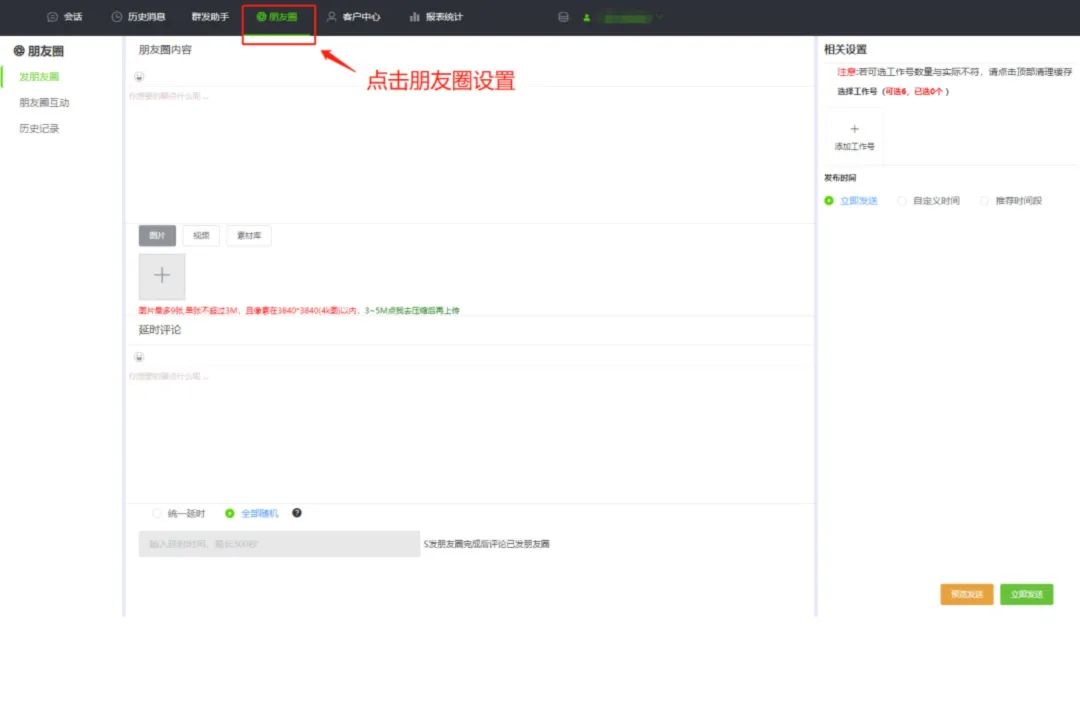Screen dimensions: 1080x719
Task: Switch to the 素材库 tab
Action: (x=248, y=235)
